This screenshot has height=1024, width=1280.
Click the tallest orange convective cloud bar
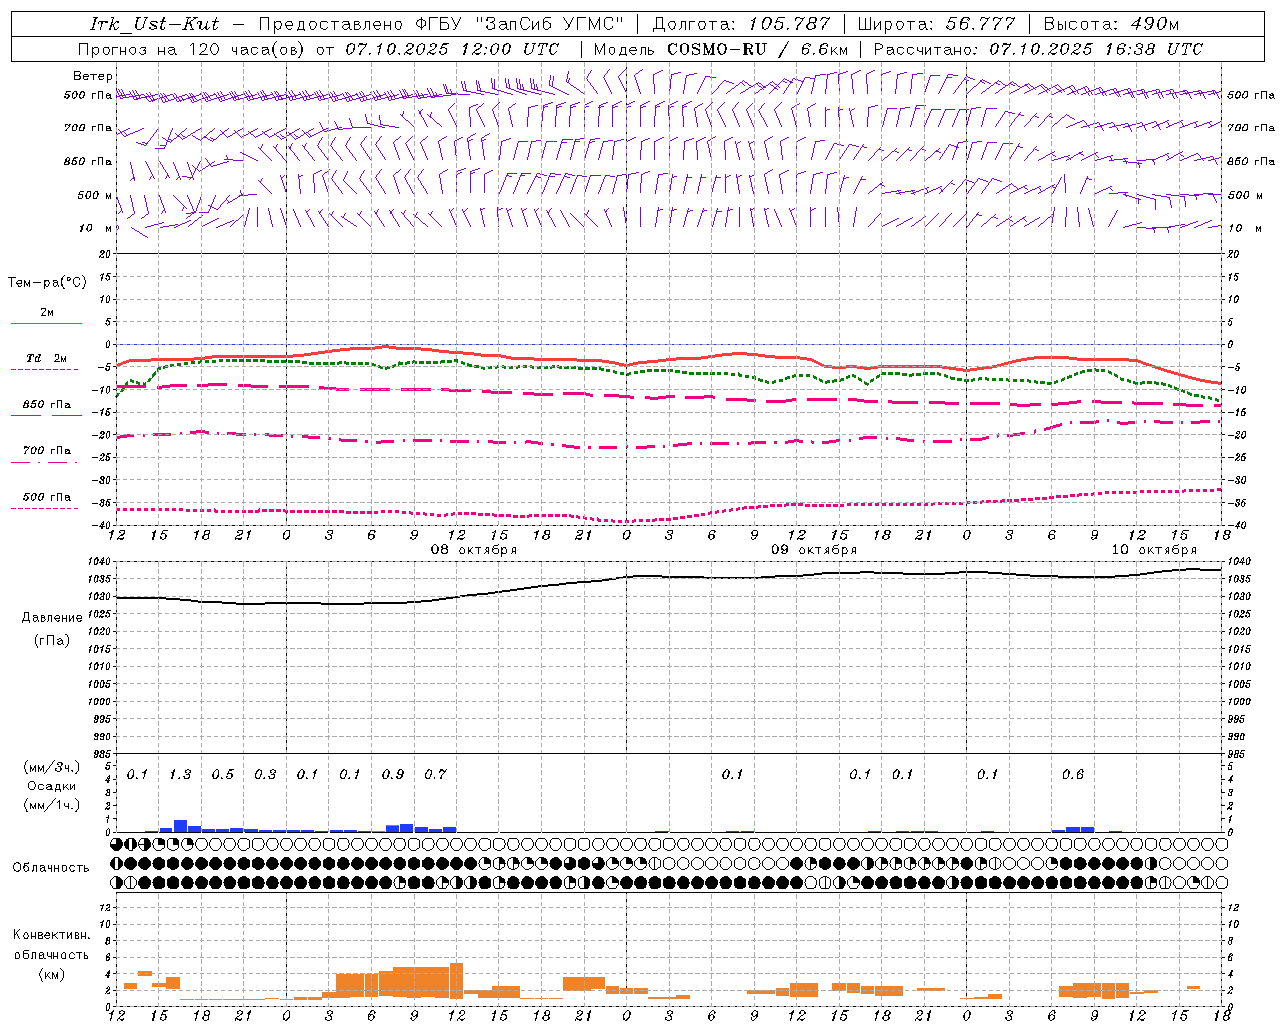[456, 981]
